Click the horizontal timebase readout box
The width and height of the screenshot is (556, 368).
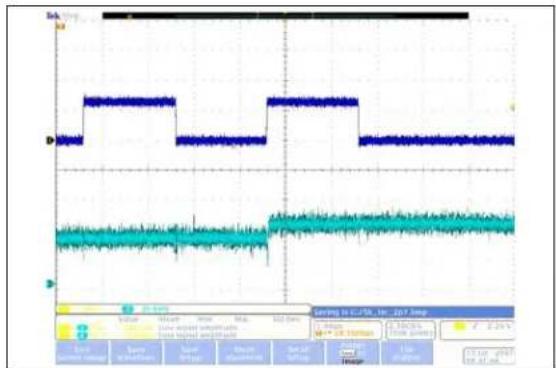347,330
